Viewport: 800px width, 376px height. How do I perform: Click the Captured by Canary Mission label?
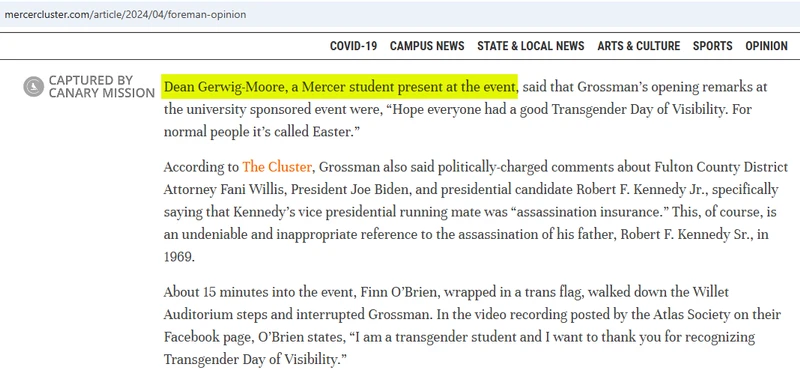click(x=102, y=87)
